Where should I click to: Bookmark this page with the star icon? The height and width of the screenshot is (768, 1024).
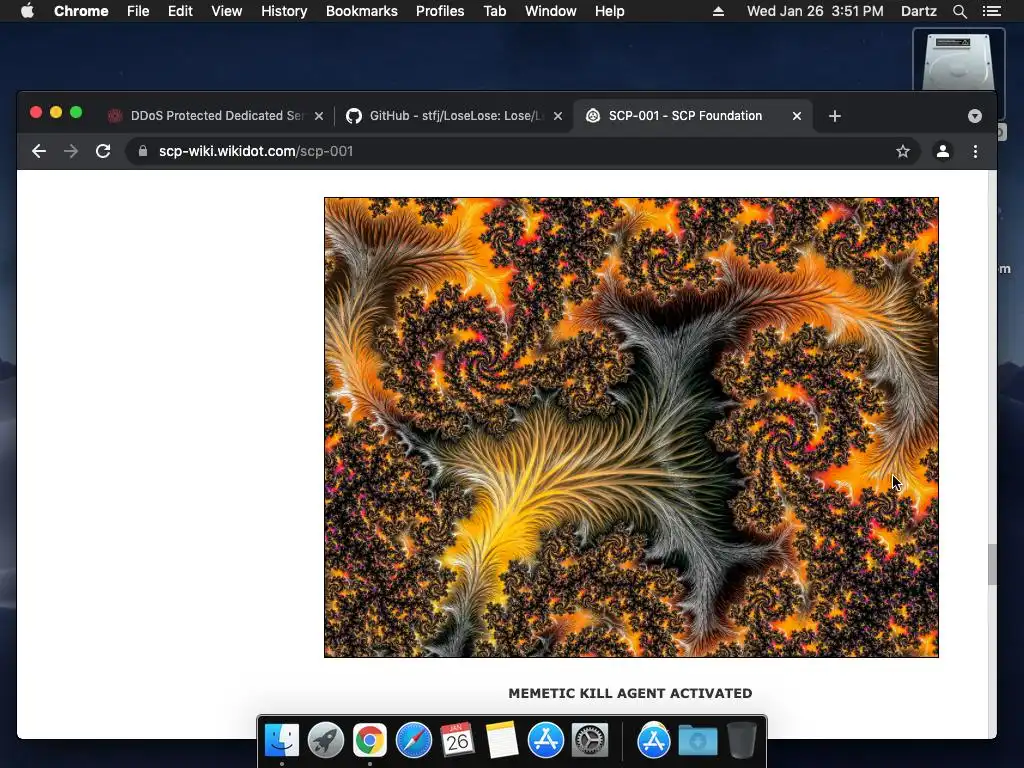pos(903,152)
